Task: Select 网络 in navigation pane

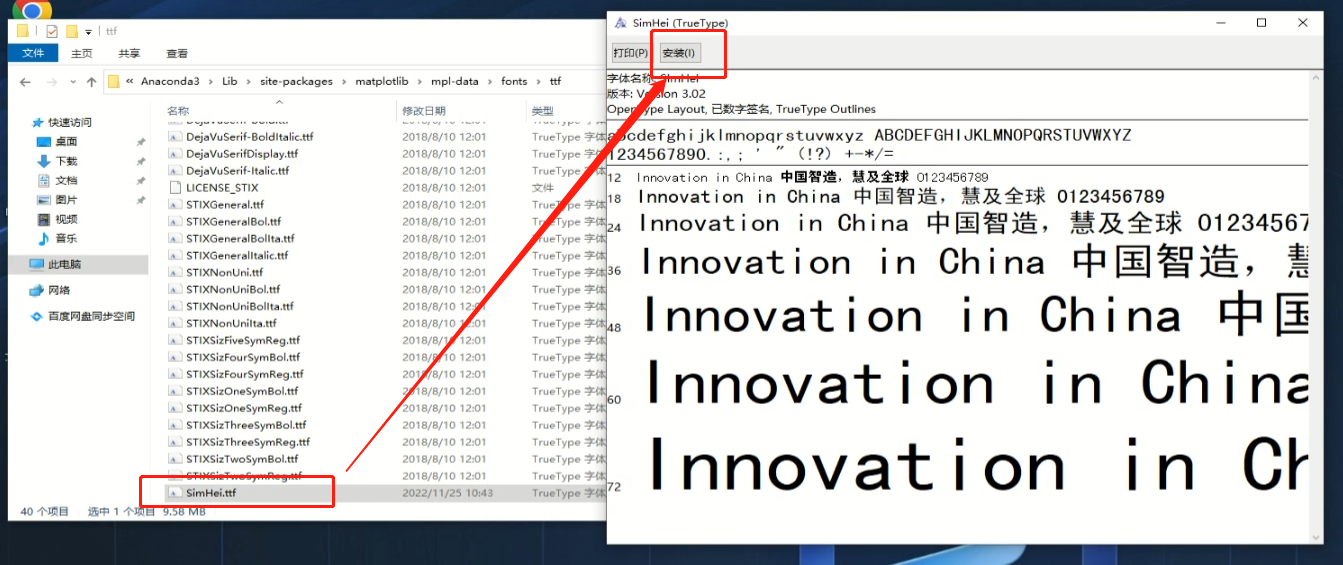Action: [x=59, y=290]
